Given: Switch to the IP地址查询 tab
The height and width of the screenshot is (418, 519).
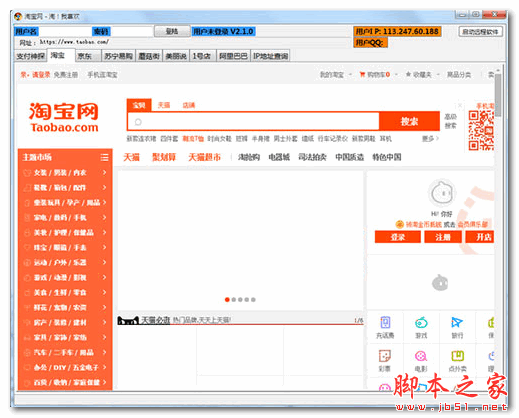Looking at the screenshot, I should [270, 56].
